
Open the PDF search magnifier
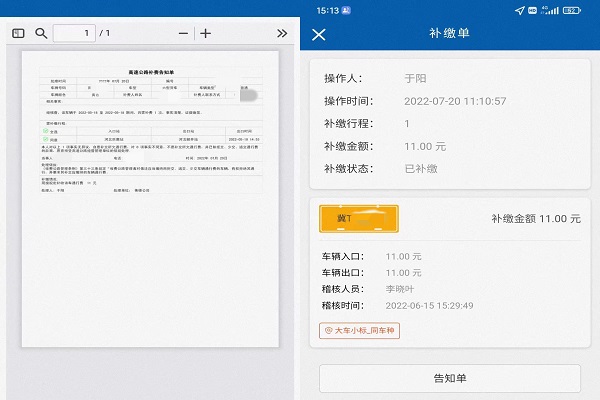pyautogui.click(x=41, y=33)
